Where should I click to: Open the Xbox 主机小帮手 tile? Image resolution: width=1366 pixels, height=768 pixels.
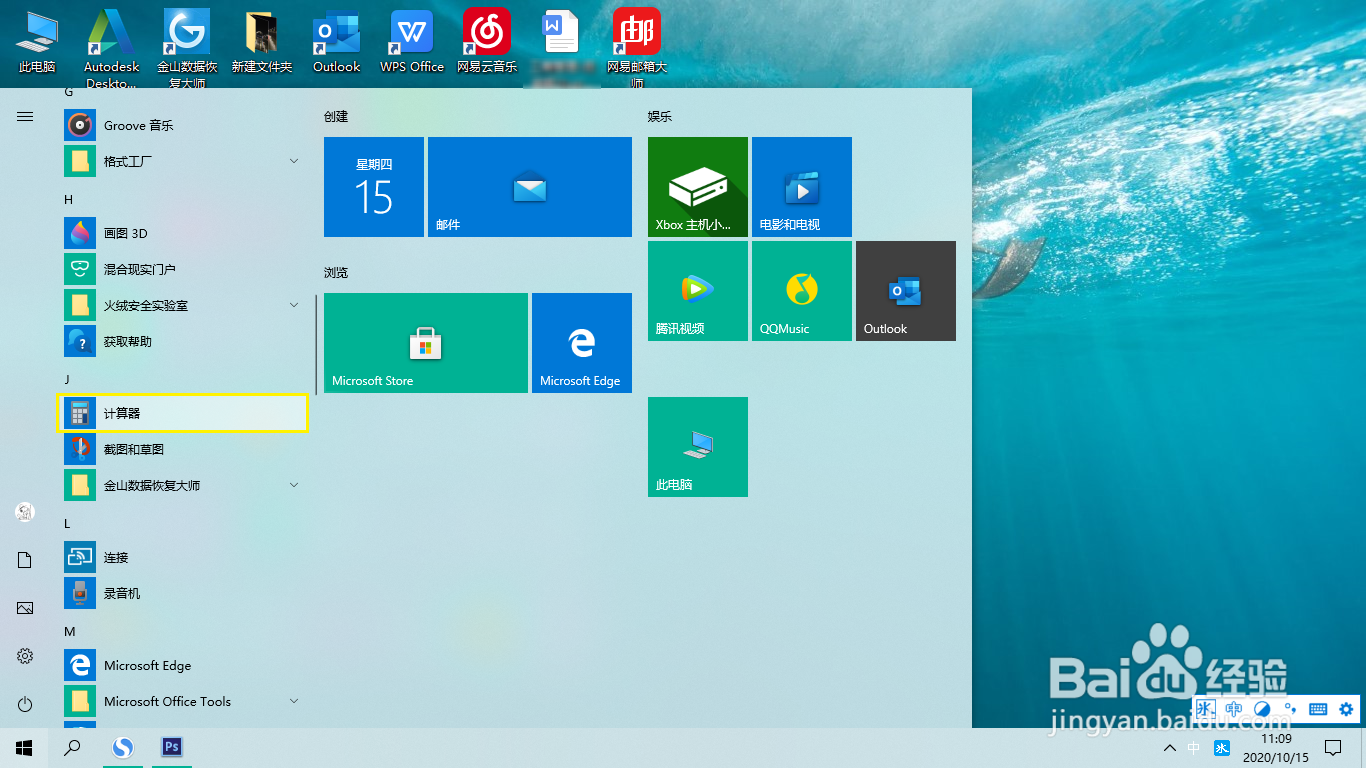pos(698,187)
